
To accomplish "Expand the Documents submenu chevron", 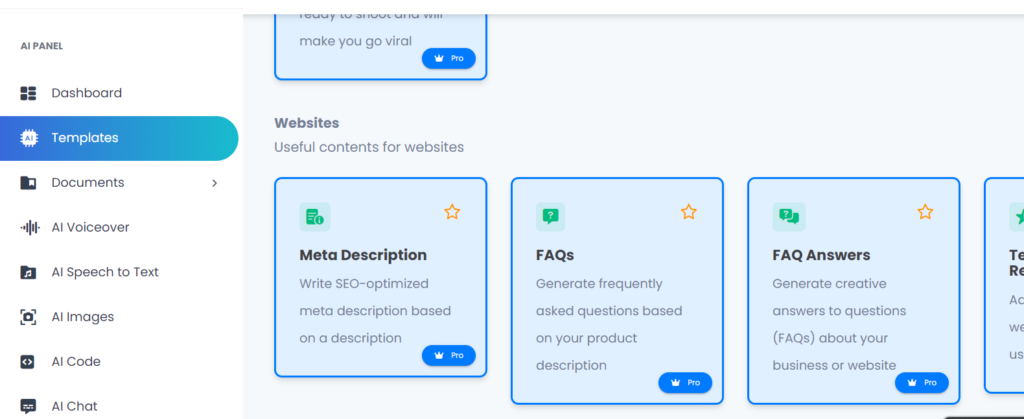I will click(214, 183).
